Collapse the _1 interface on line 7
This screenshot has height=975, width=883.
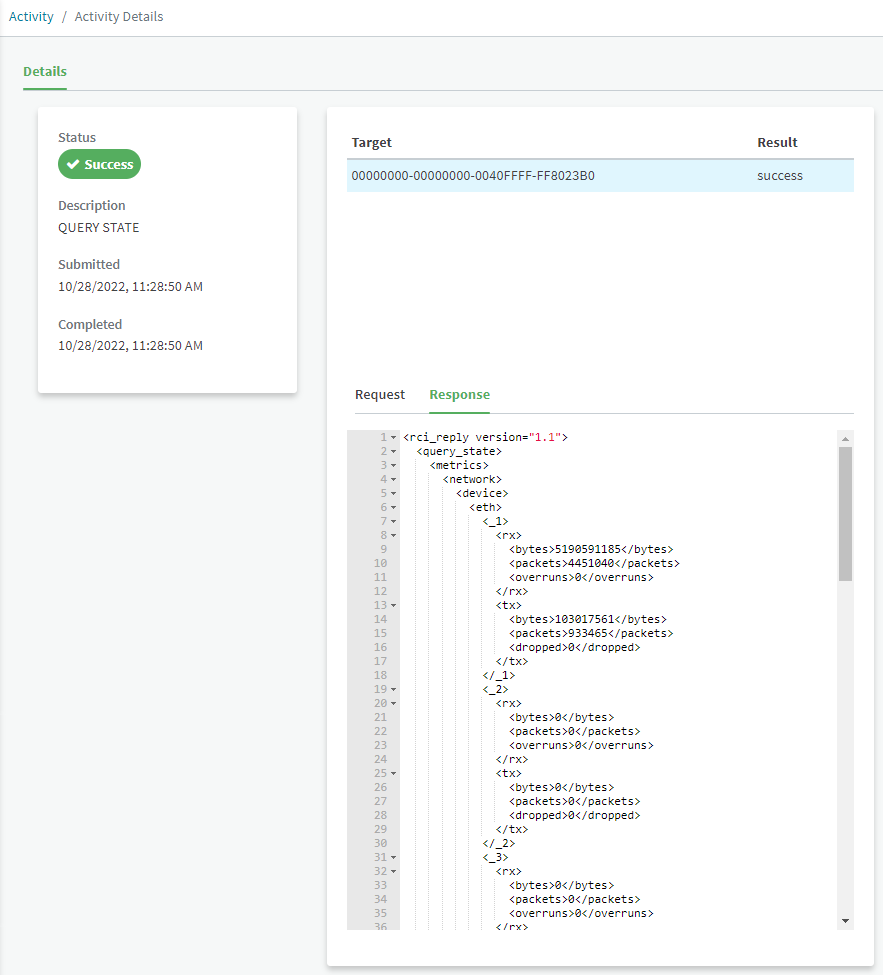pos(394,522)
